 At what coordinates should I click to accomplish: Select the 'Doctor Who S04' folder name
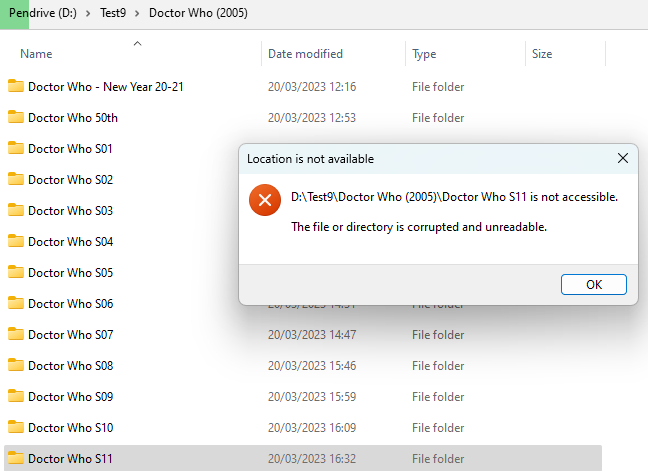pyautogui.click(x=70, y=242)
